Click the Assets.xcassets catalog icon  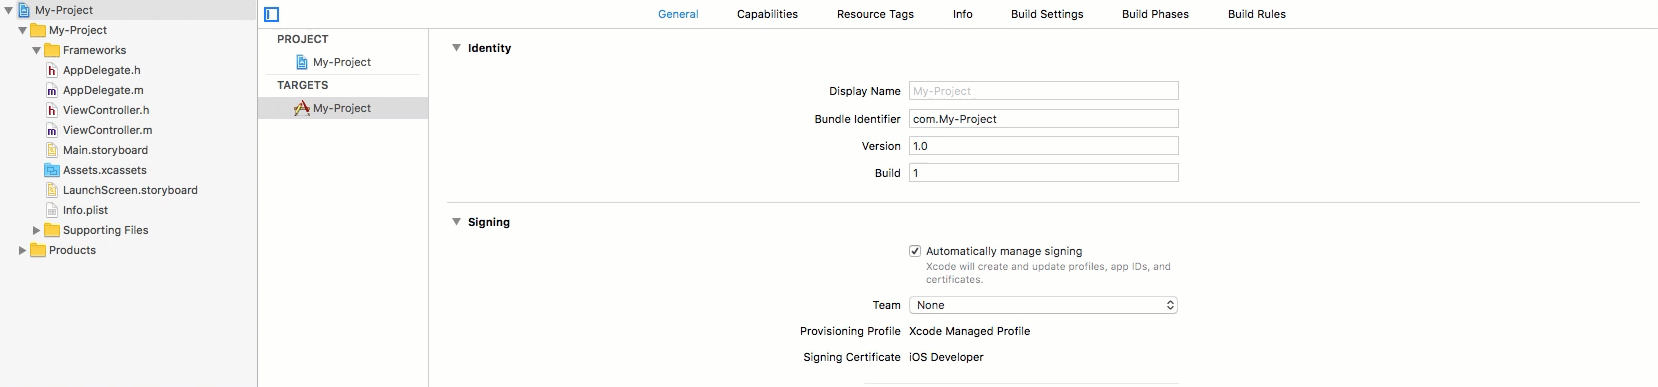pyautogui.click(x=52, y=170)
